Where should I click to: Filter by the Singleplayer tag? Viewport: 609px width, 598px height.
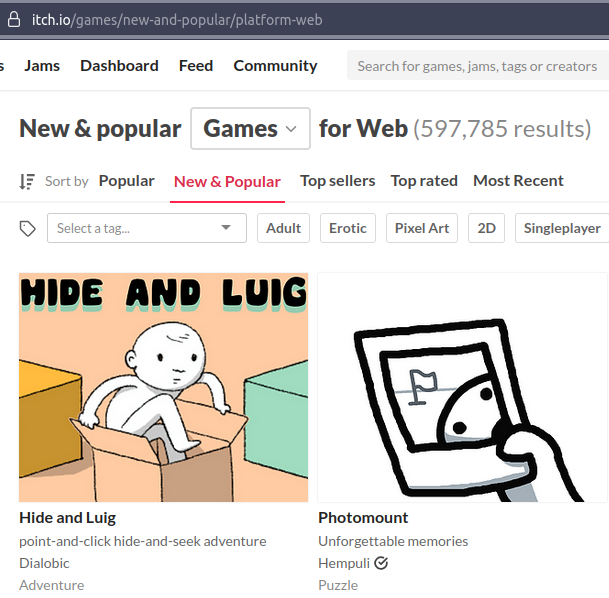click(x=562, y=228)
